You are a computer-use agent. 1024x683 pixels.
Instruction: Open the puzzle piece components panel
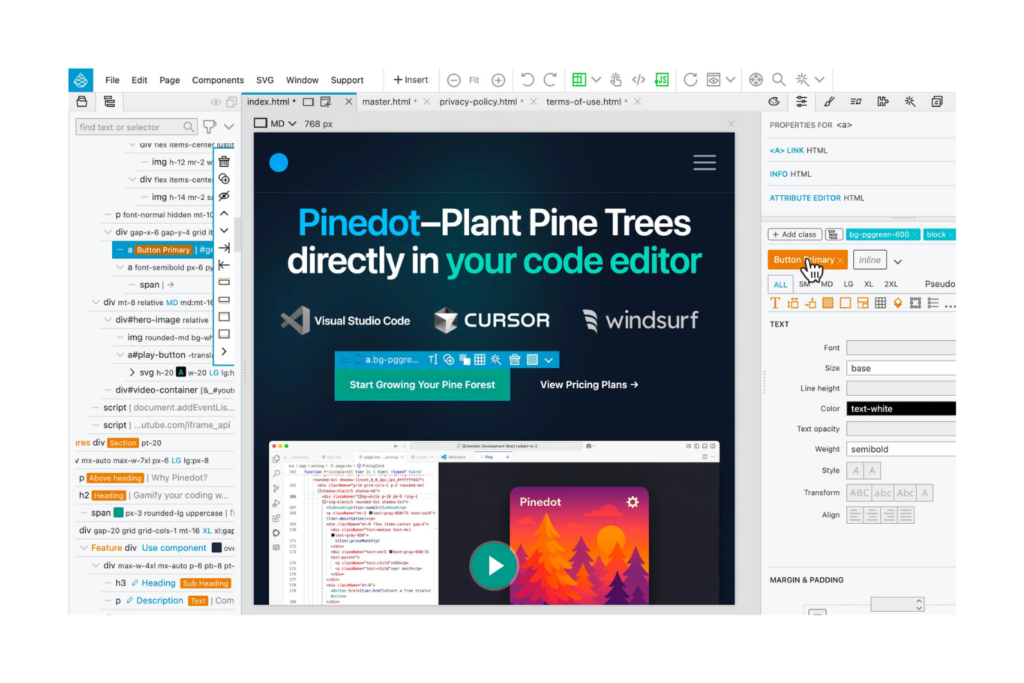[883, 101]
